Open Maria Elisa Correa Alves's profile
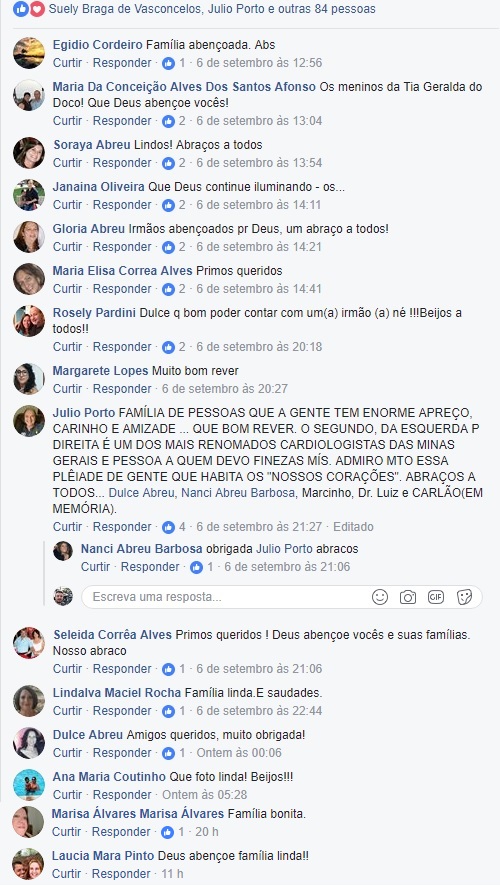 coord(123,271)
